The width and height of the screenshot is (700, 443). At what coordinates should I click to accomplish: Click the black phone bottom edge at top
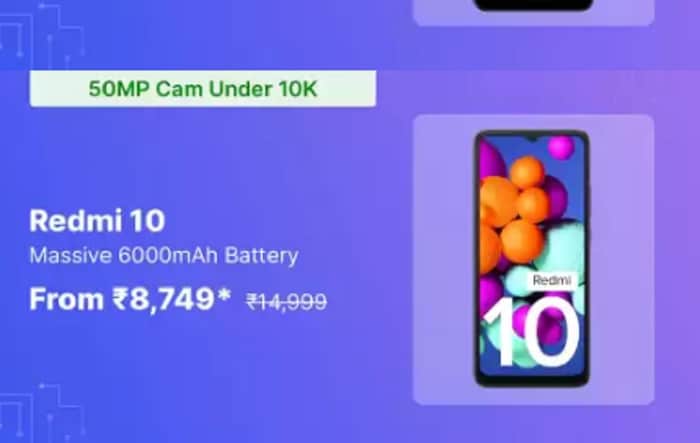click(534, 5)
